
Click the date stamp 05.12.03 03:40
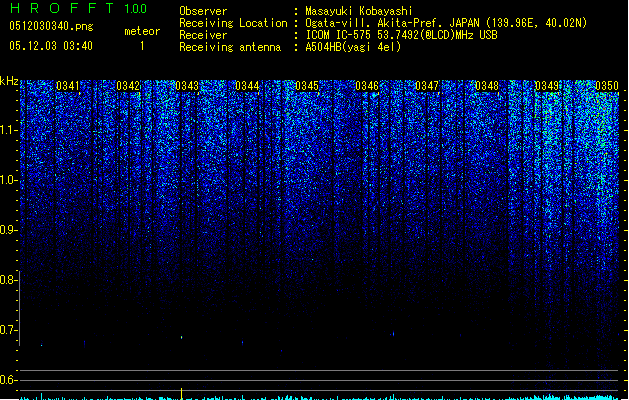pos(51,46)
